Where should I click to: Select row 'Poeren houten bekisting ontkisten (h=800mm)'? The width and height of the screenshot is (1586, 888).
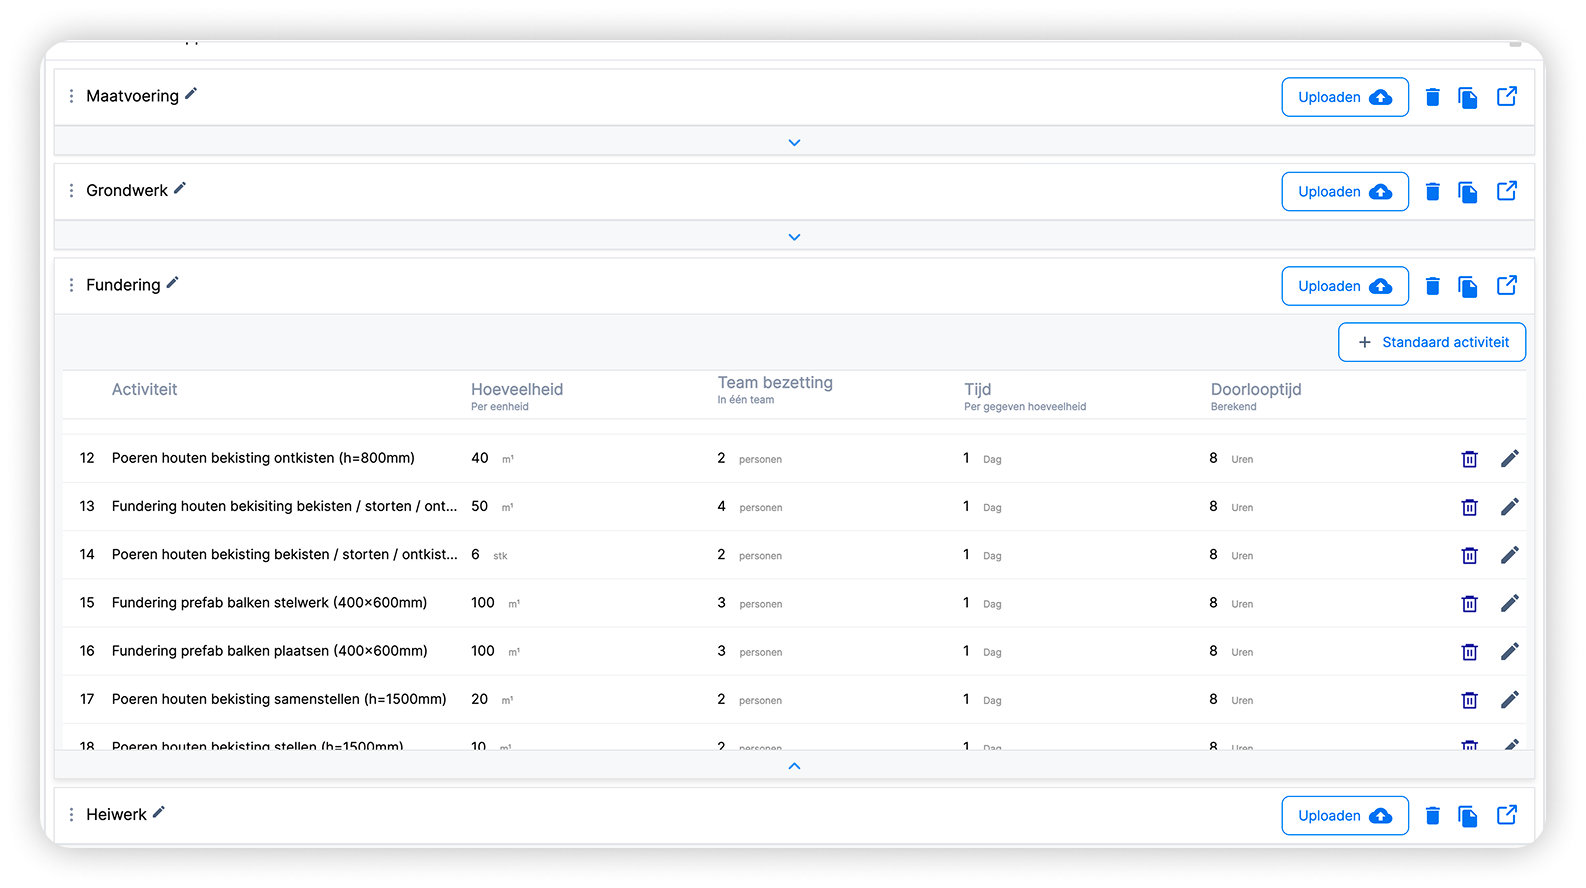(794, 458)
